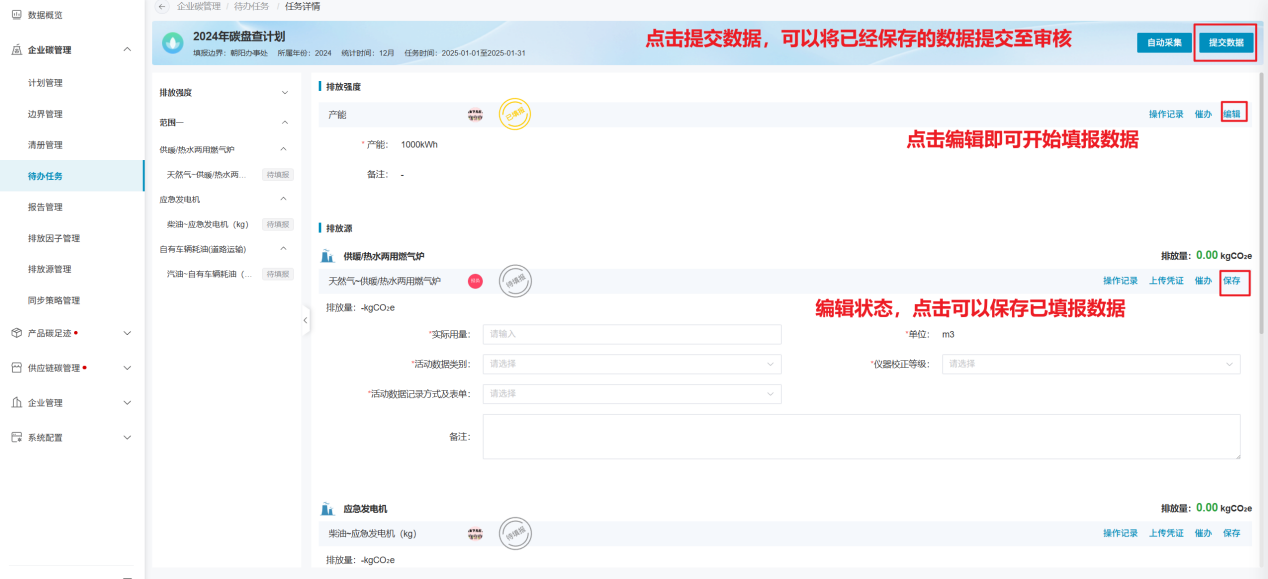Expand the 排放强度 section in the tree
The height and width of the screenshot is (579, 1268).
[284, 93]
